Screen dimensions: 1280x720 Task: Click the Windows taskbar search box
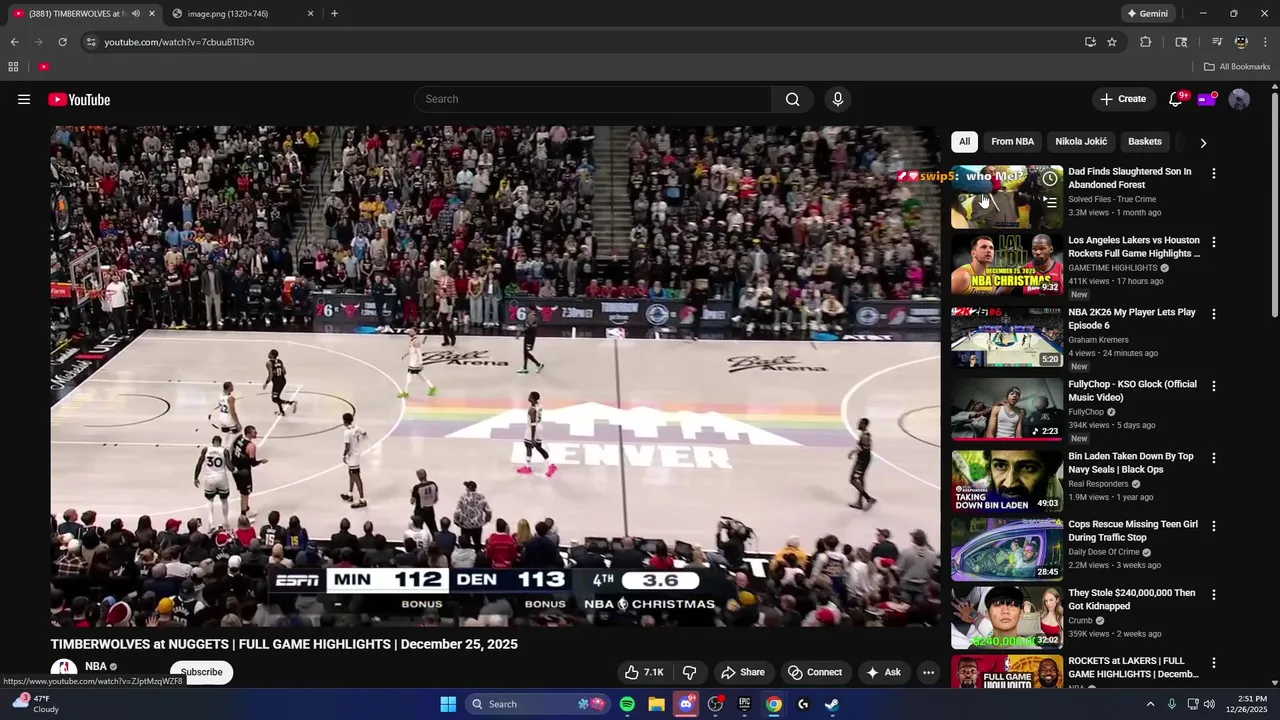point(538,704)
